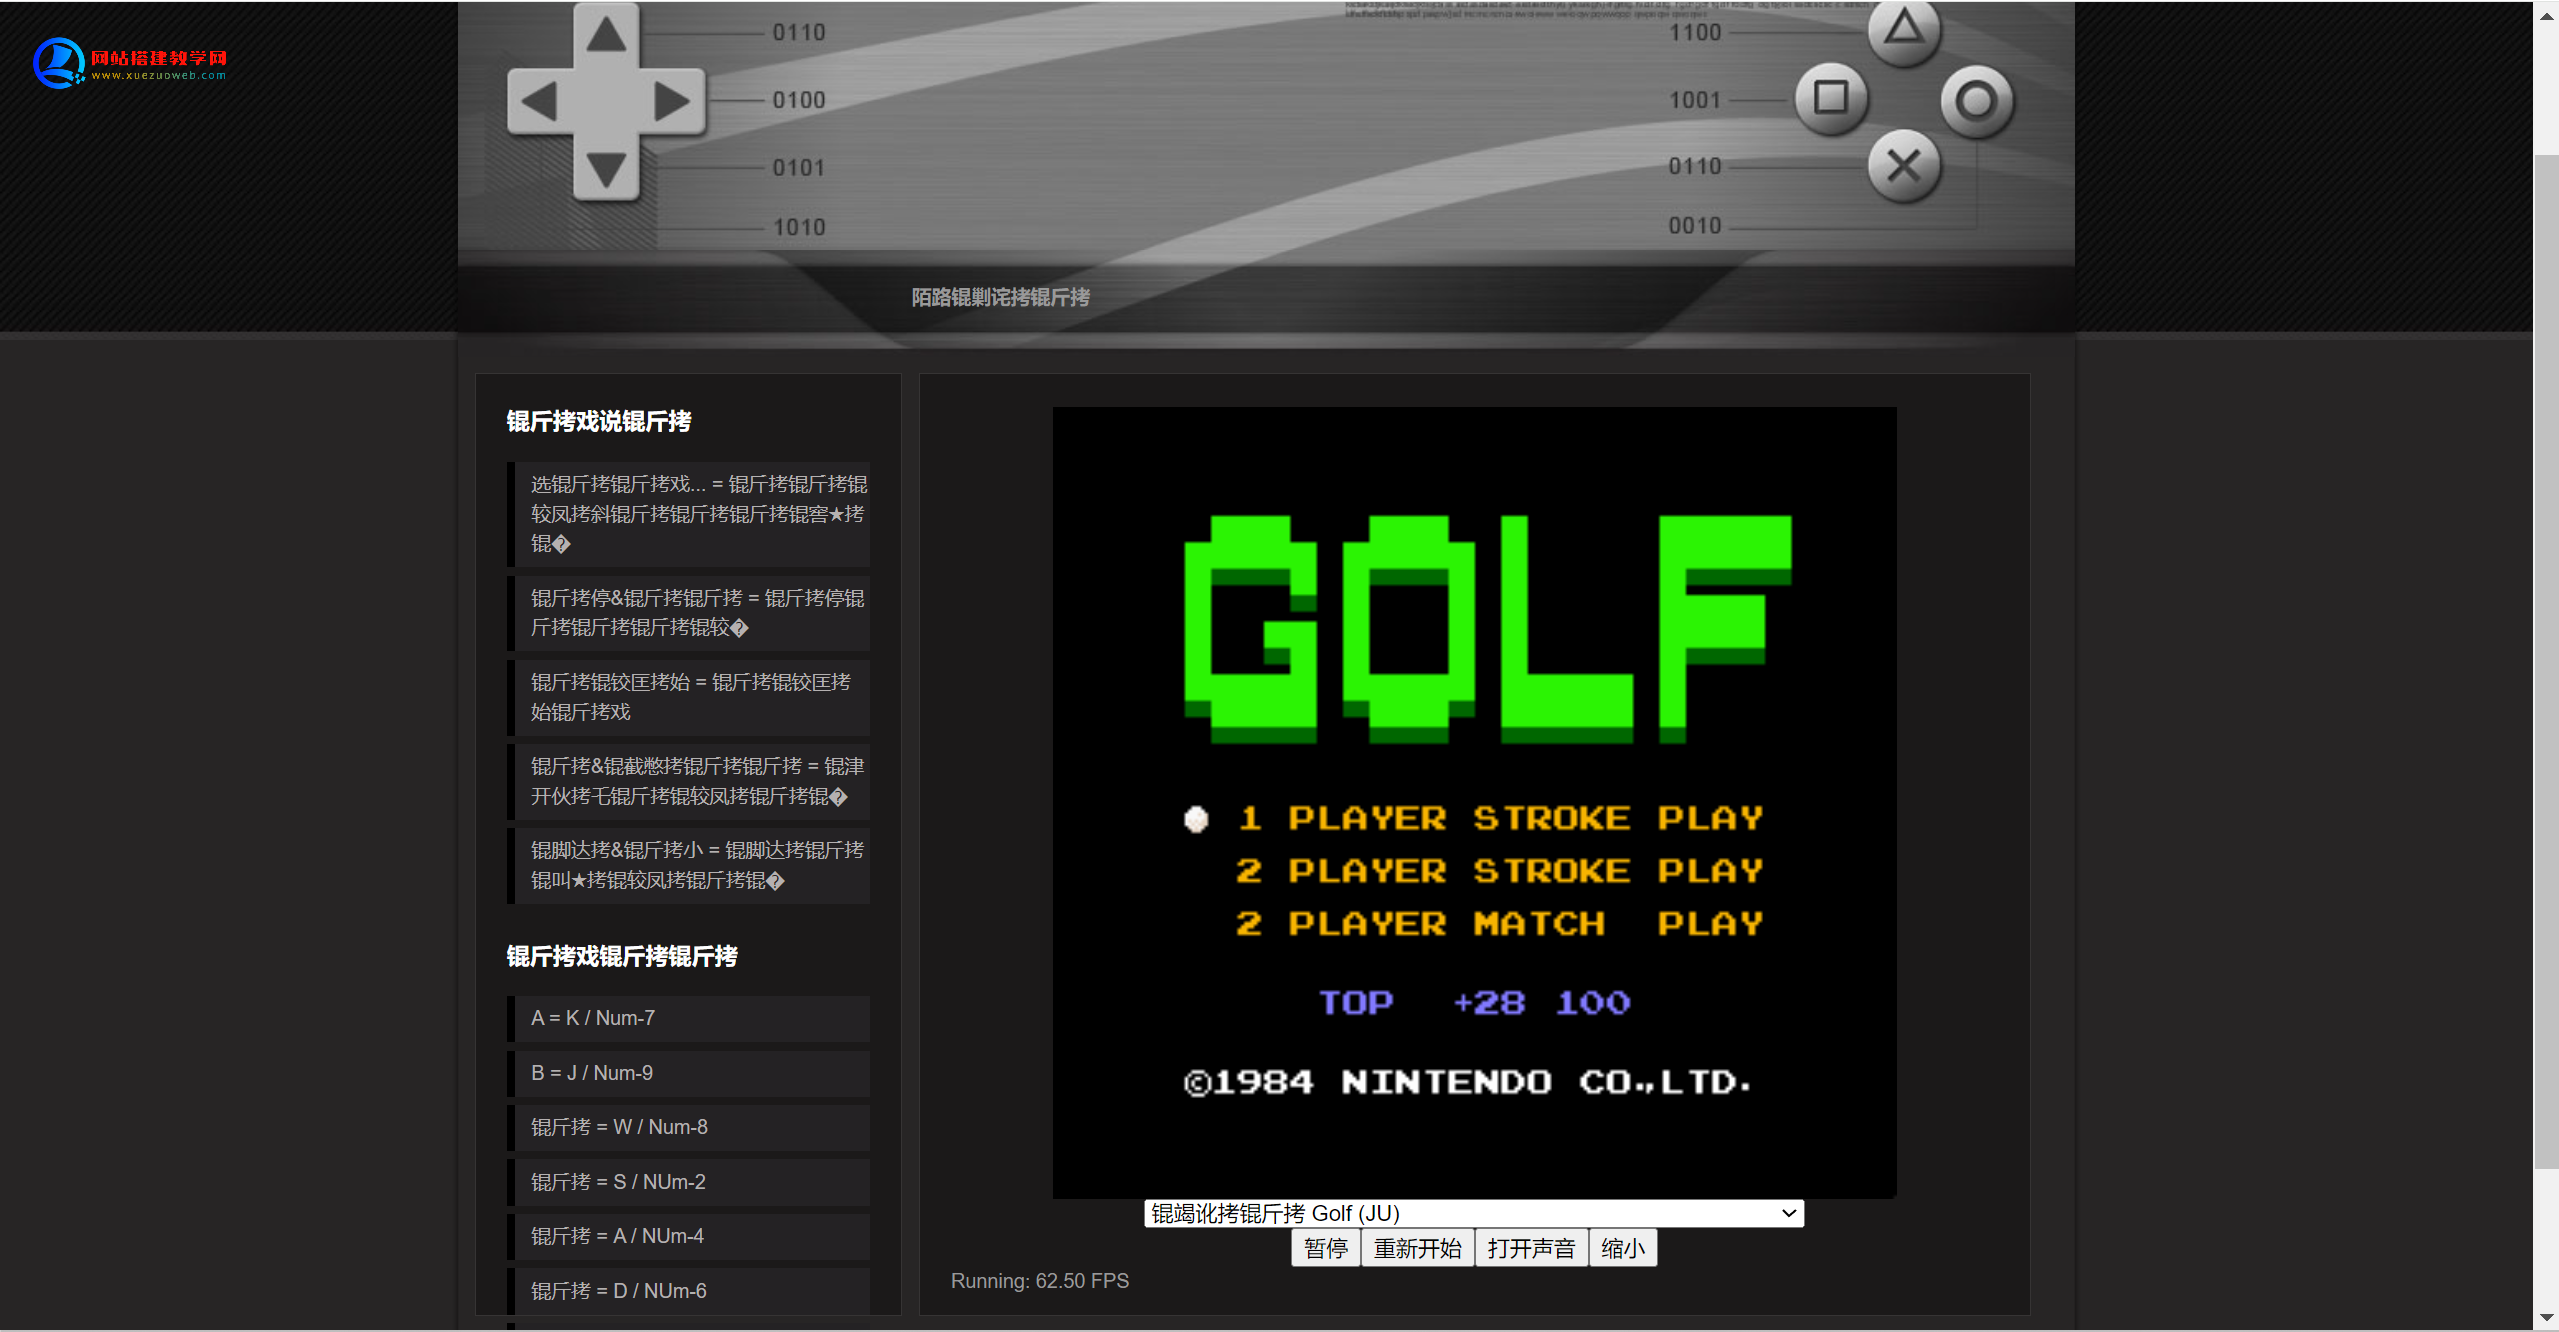Click the '= W / Num-8' row

point(688,1127)
